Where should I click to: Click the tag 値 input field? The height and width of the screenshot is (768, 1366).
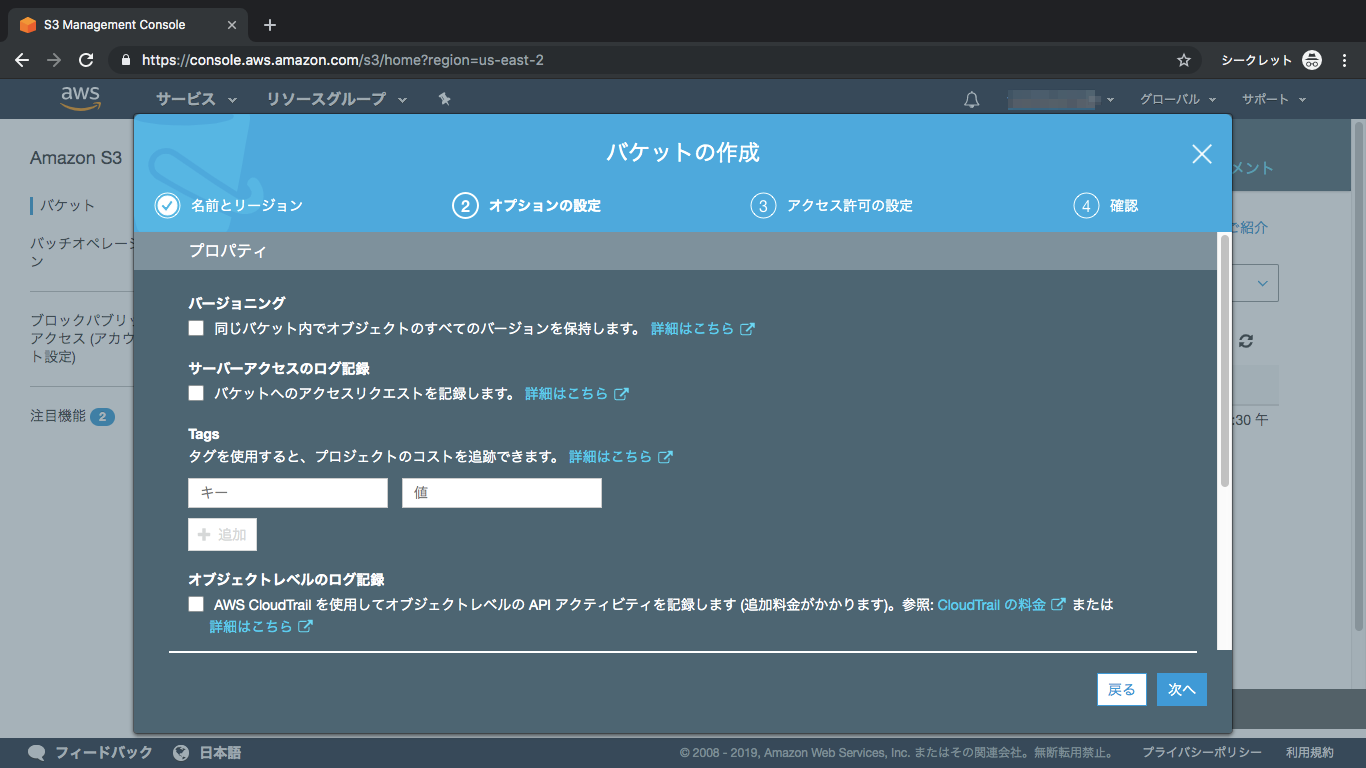(x=502, y=493)
